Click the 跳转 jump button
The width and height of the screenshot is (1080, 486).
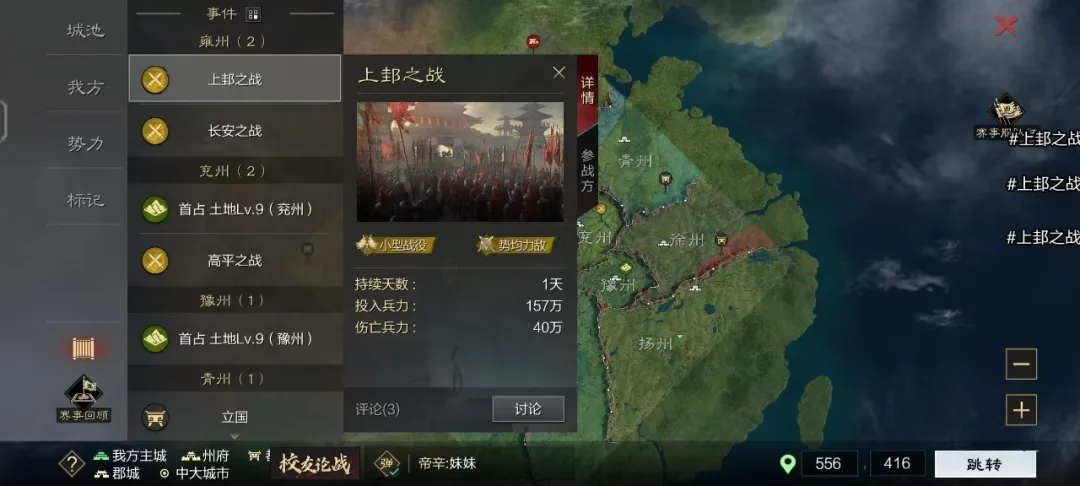[985, 464]
